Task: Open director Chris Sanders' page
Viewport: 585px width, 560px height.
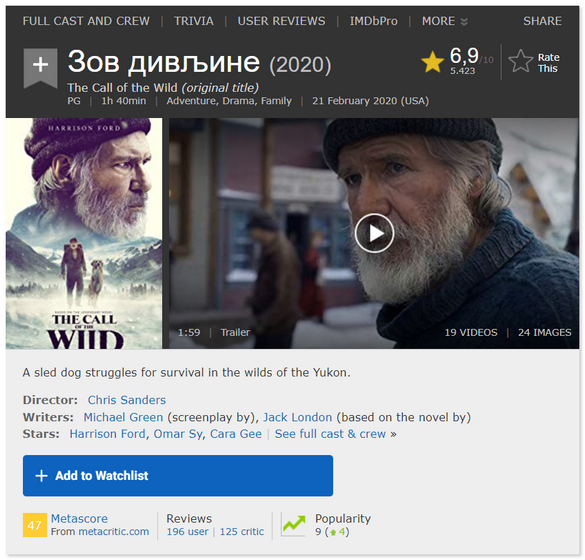Action: click(127, 400)
